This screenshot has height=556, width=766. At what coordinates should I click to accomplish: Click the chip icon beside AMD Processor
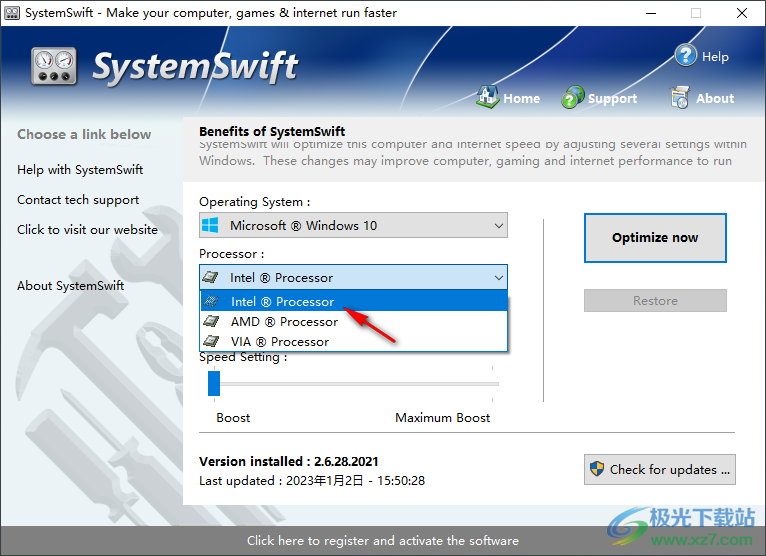click(x=211, y=321)
